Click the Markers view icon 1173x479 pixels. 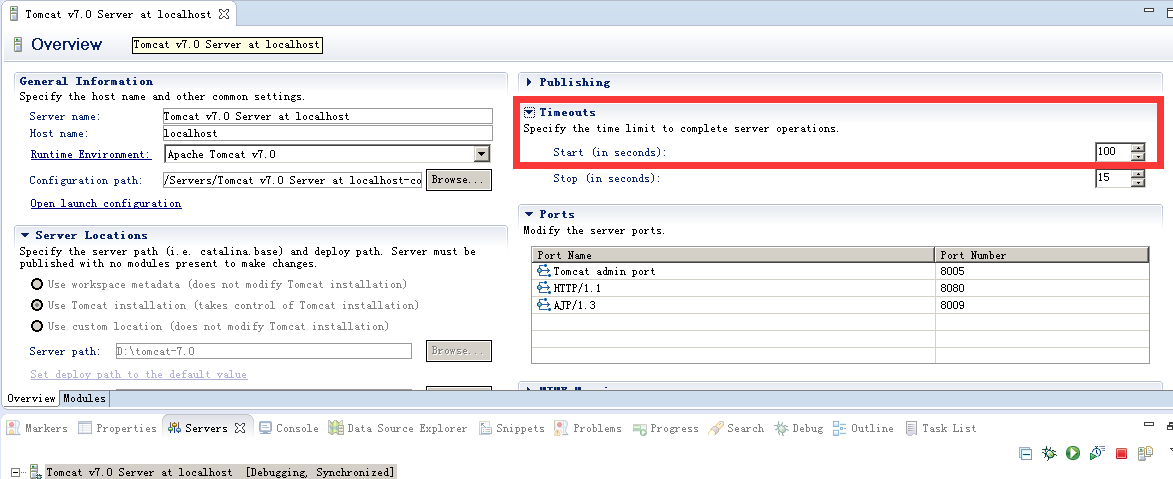point(13,428)
